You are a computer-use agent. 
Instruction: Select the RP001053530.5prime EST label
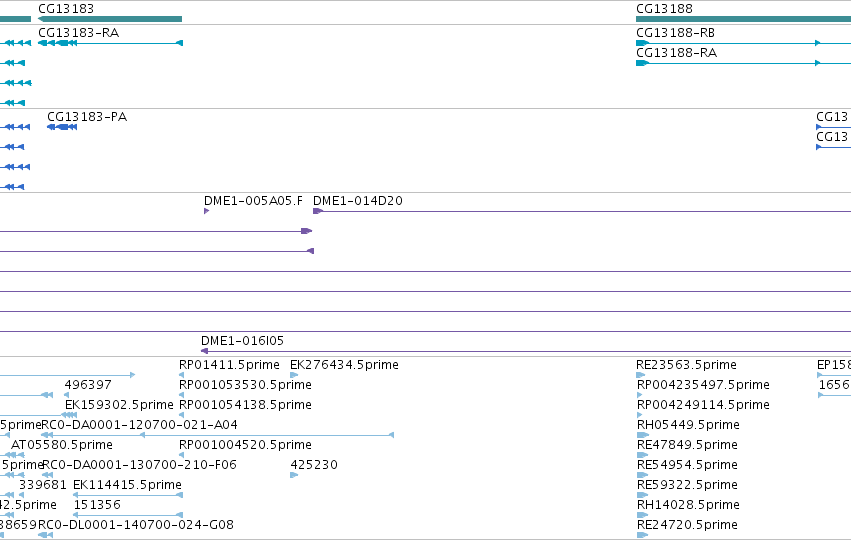(x=245, y=385)
